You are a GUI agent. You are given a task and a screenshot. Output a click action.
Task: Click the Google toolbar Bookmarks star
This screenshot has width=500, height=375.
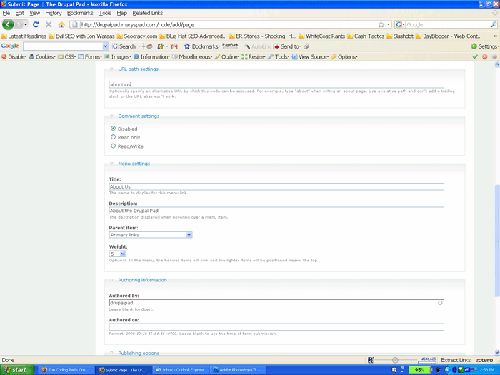click(201, 46)
